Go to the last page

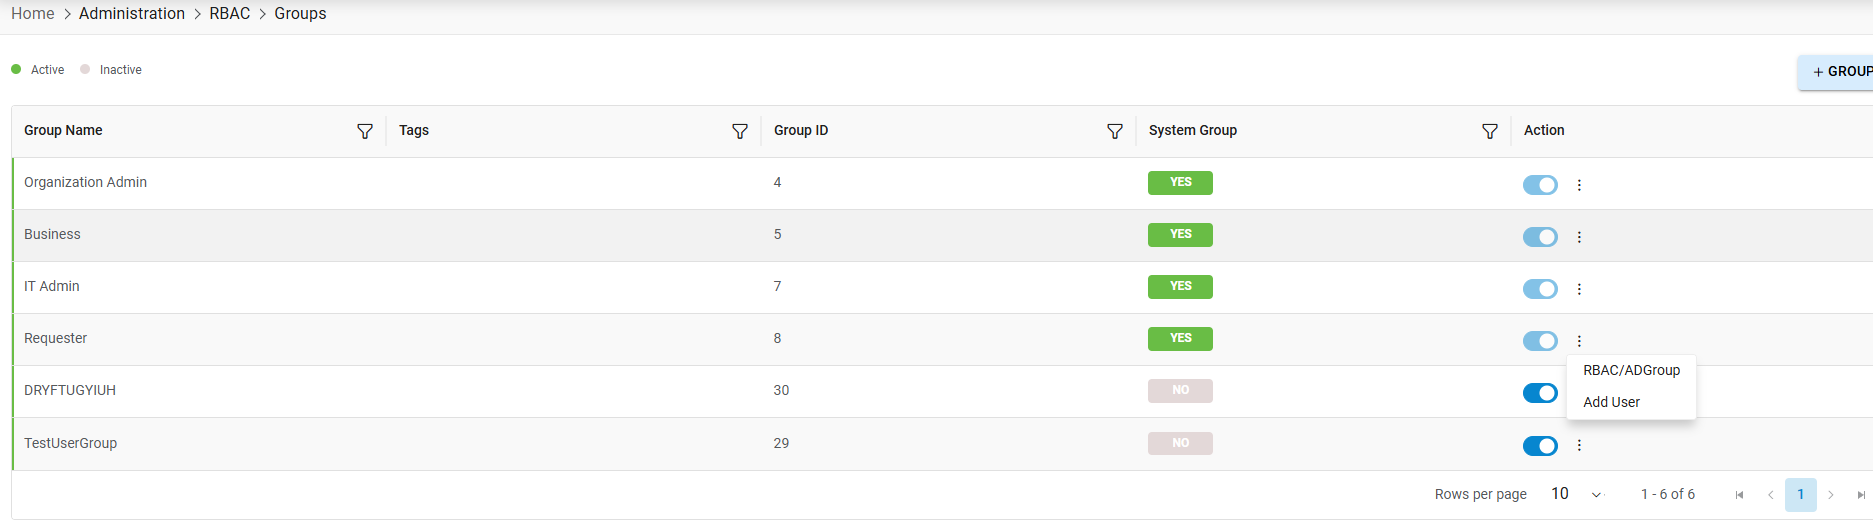(1860, 495)
